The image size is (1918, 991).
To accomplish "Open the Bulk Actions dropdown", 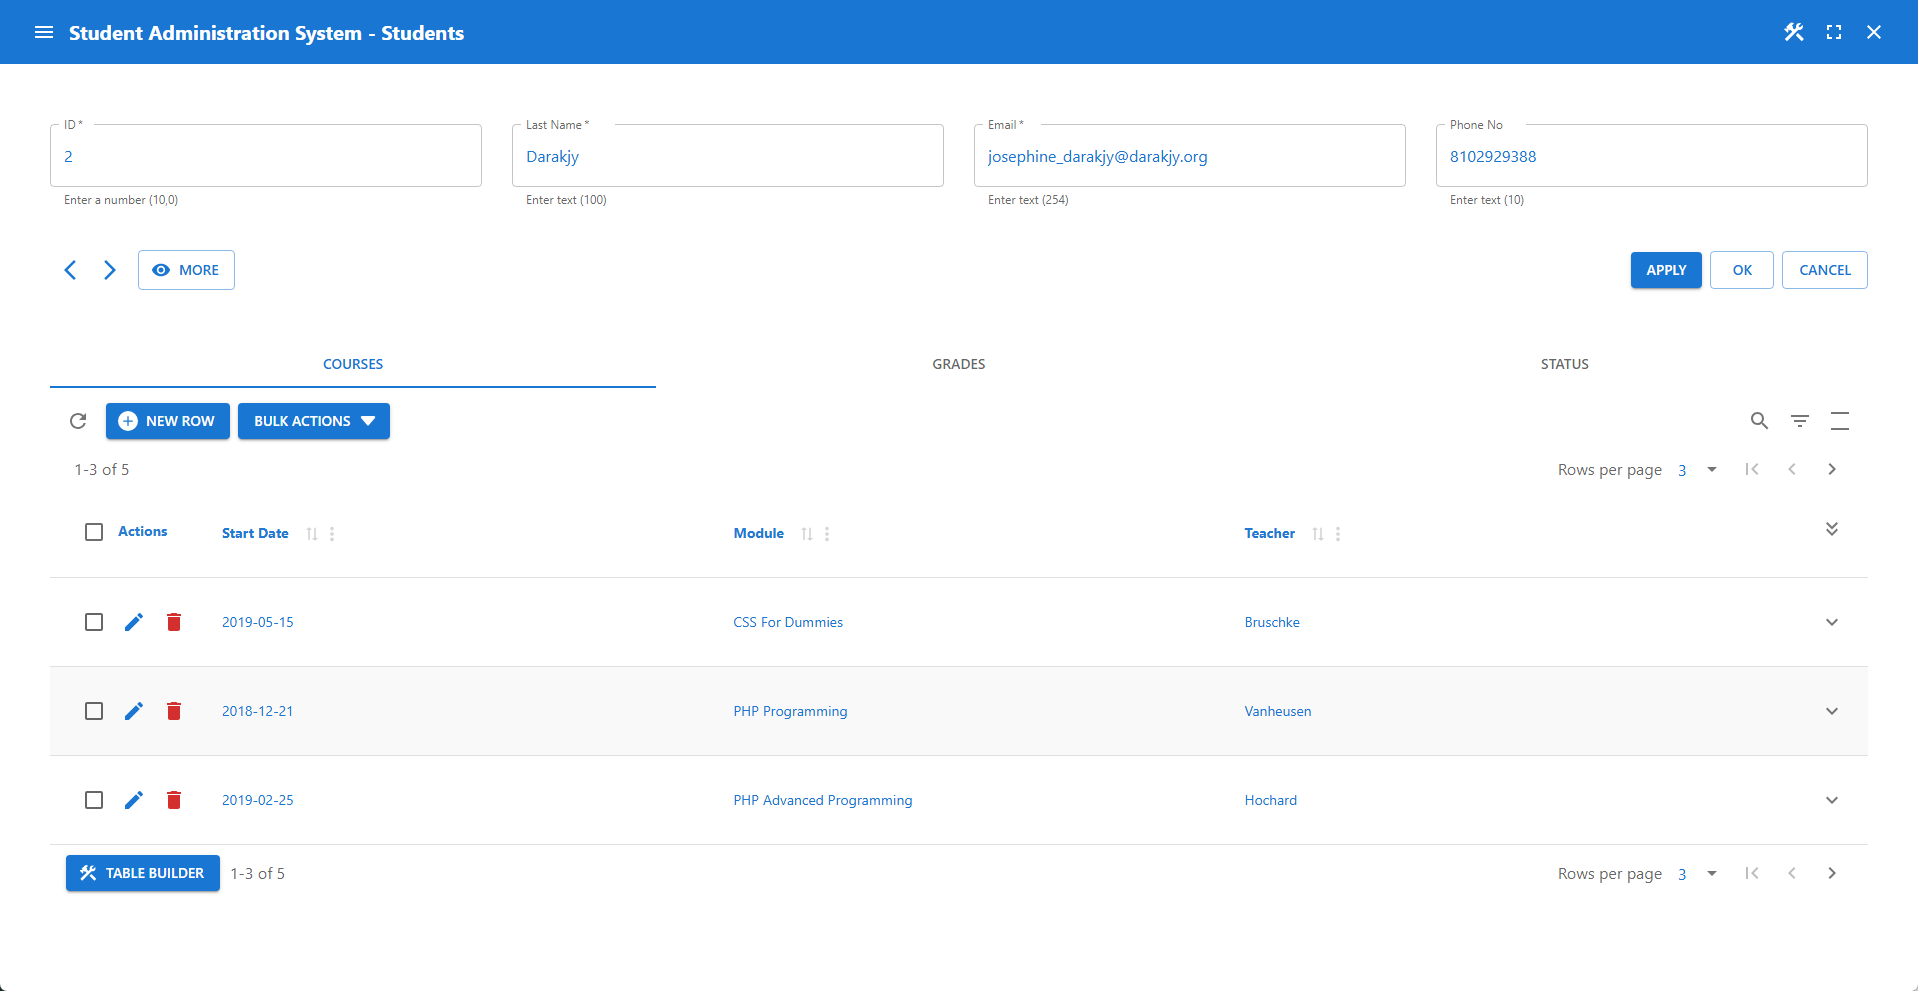I will [x=313, y=421].
